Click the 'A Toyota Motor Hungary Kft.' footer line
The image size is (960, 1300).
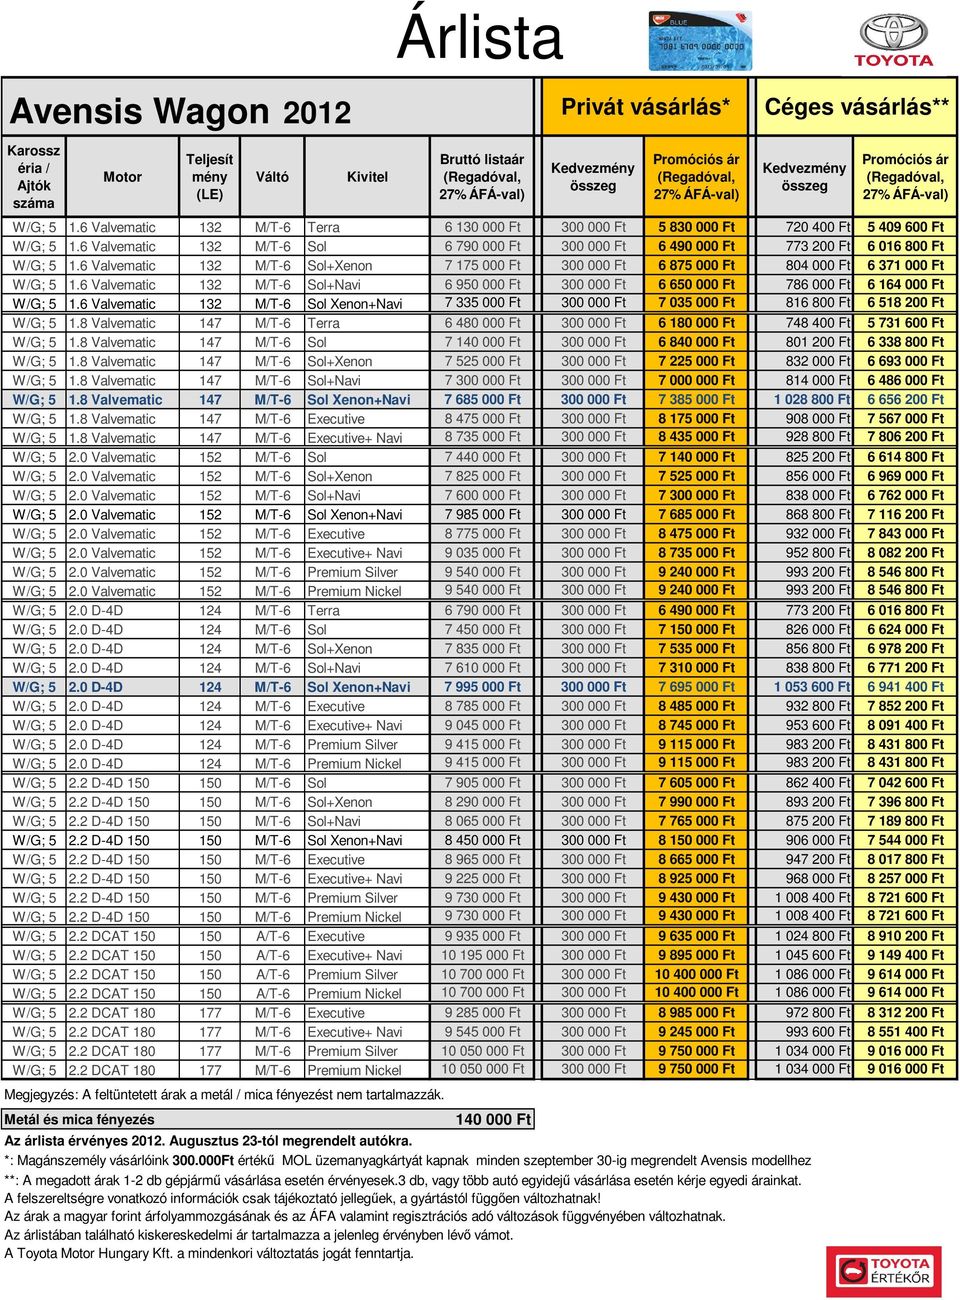(x=209, y=1253)
